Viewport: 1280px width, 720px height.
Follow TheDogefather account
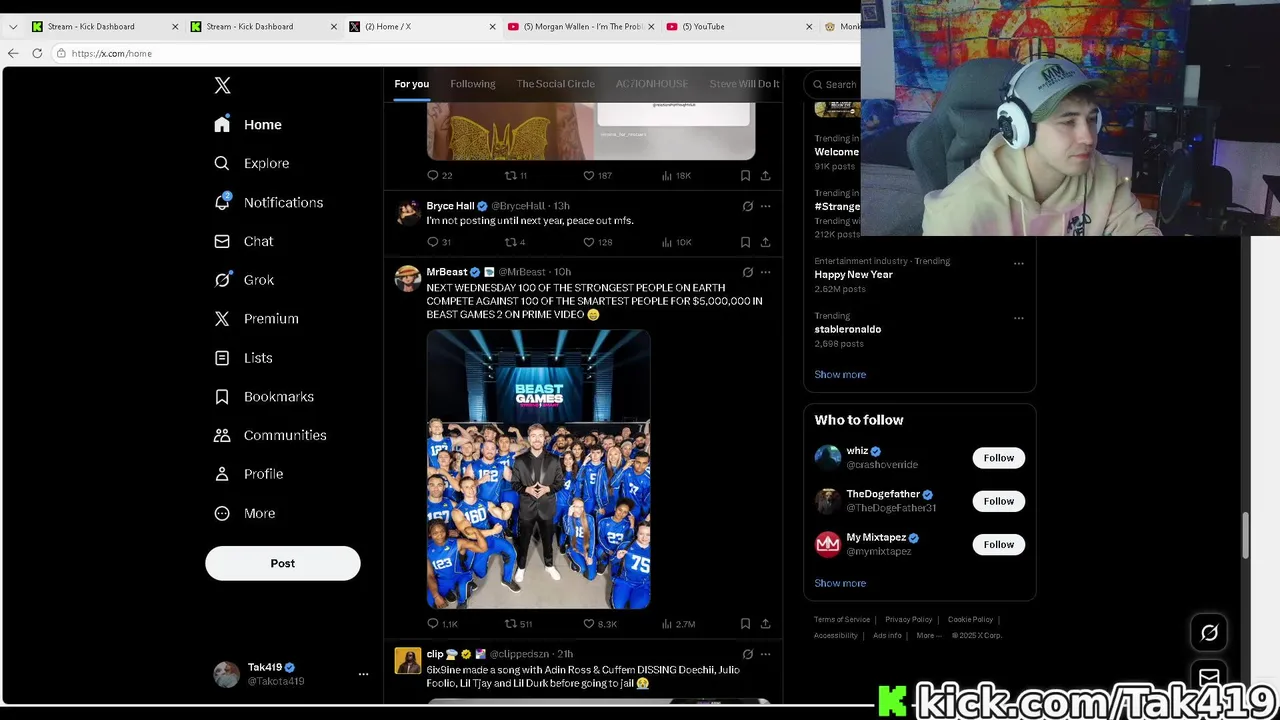(x=998, y=501)
